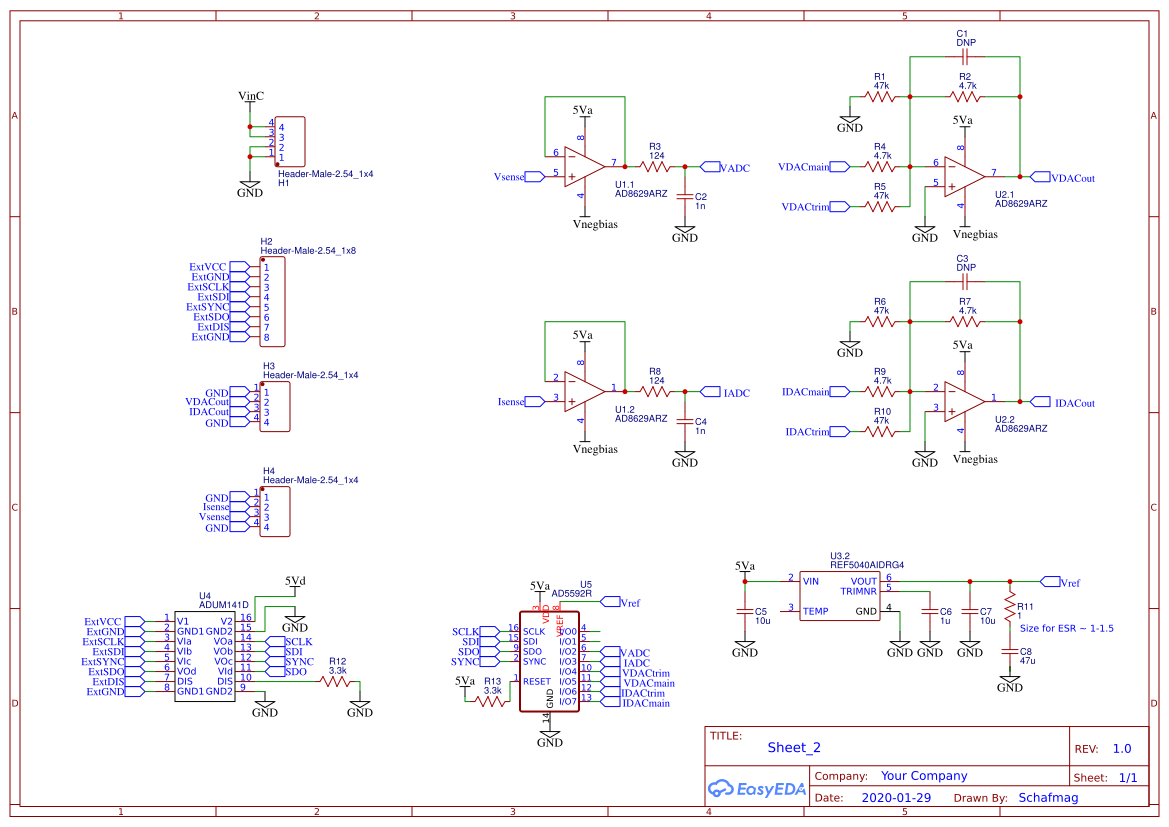Click the GND symbol below header H1

[250, 188]
